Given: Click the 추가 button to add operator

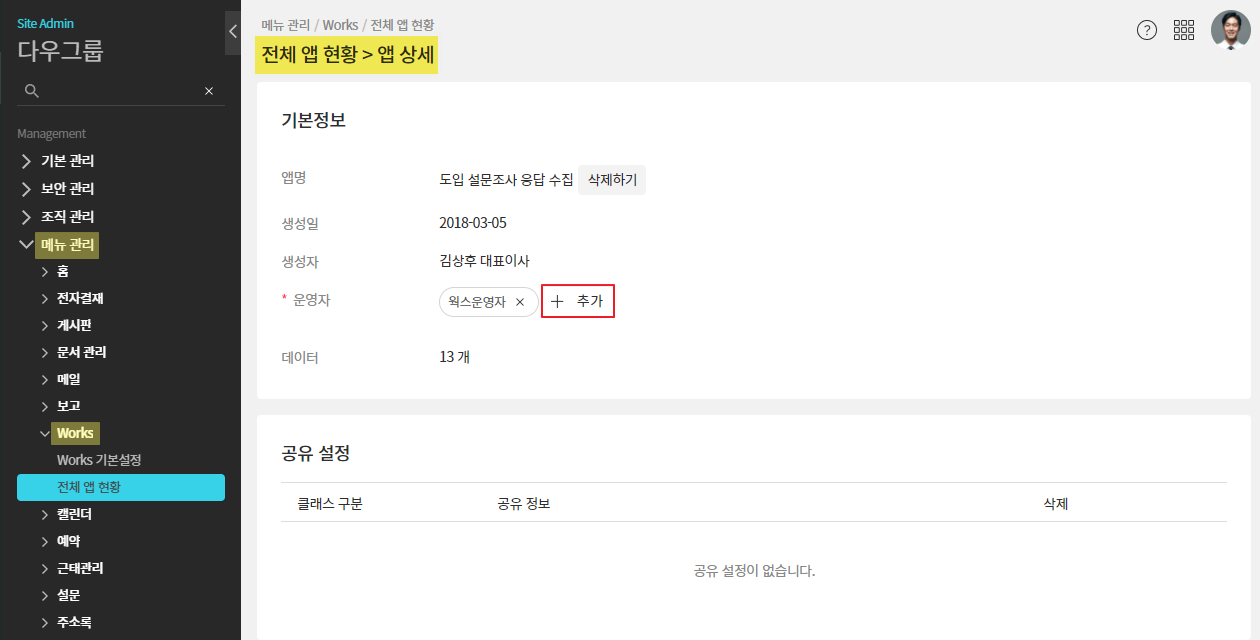Looking at the screenshot, I should tap(578, 301).
